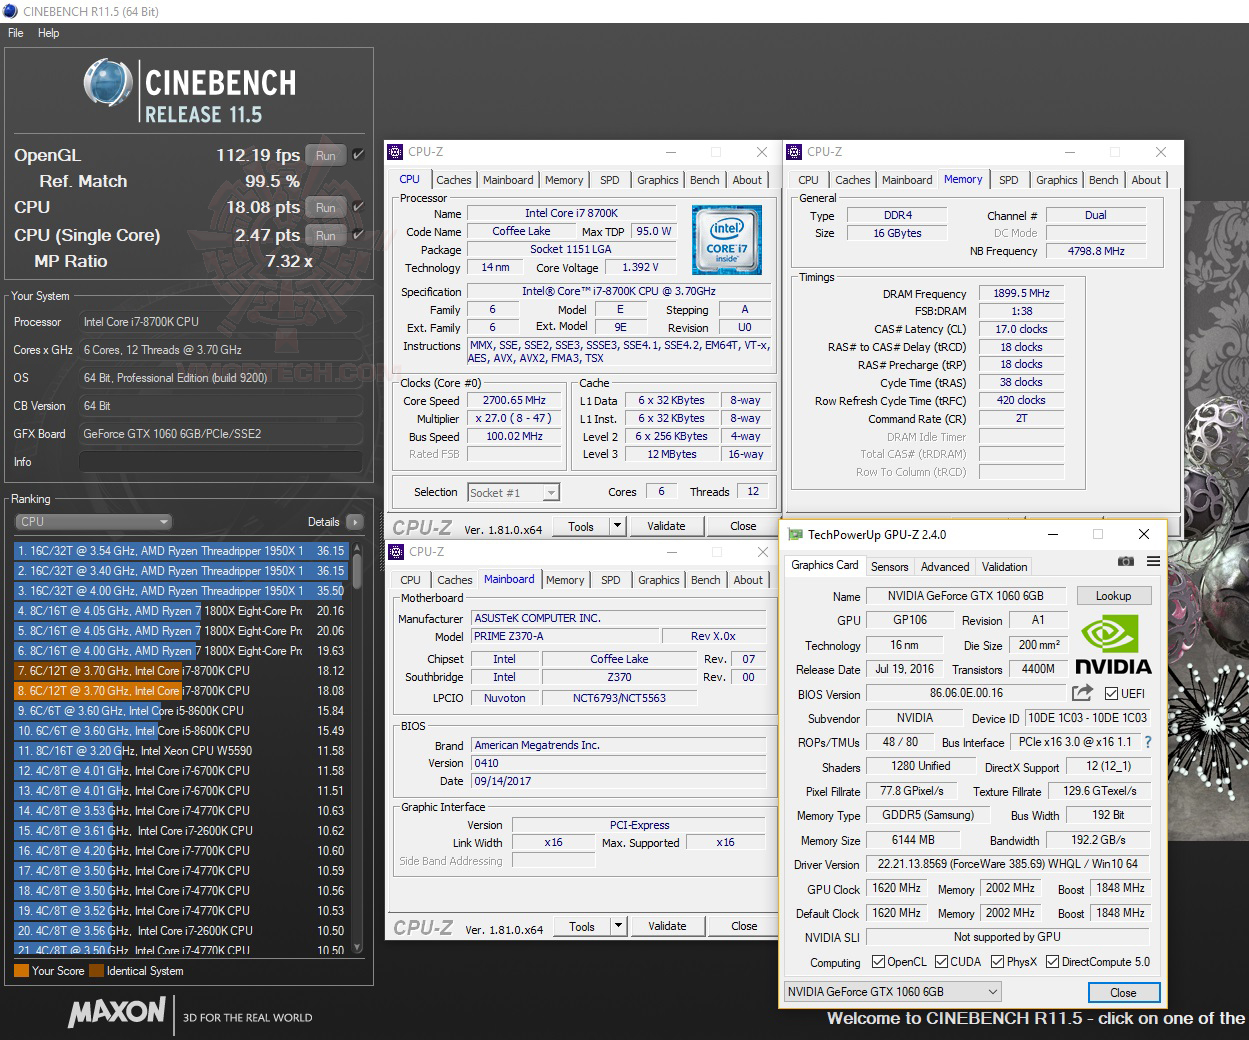This screenshot has height=1040, width=1249.
Task: Uncheck the UEFI checkbox in GPU-Z
Action: pyautogui.click(x=1111, y=694)
